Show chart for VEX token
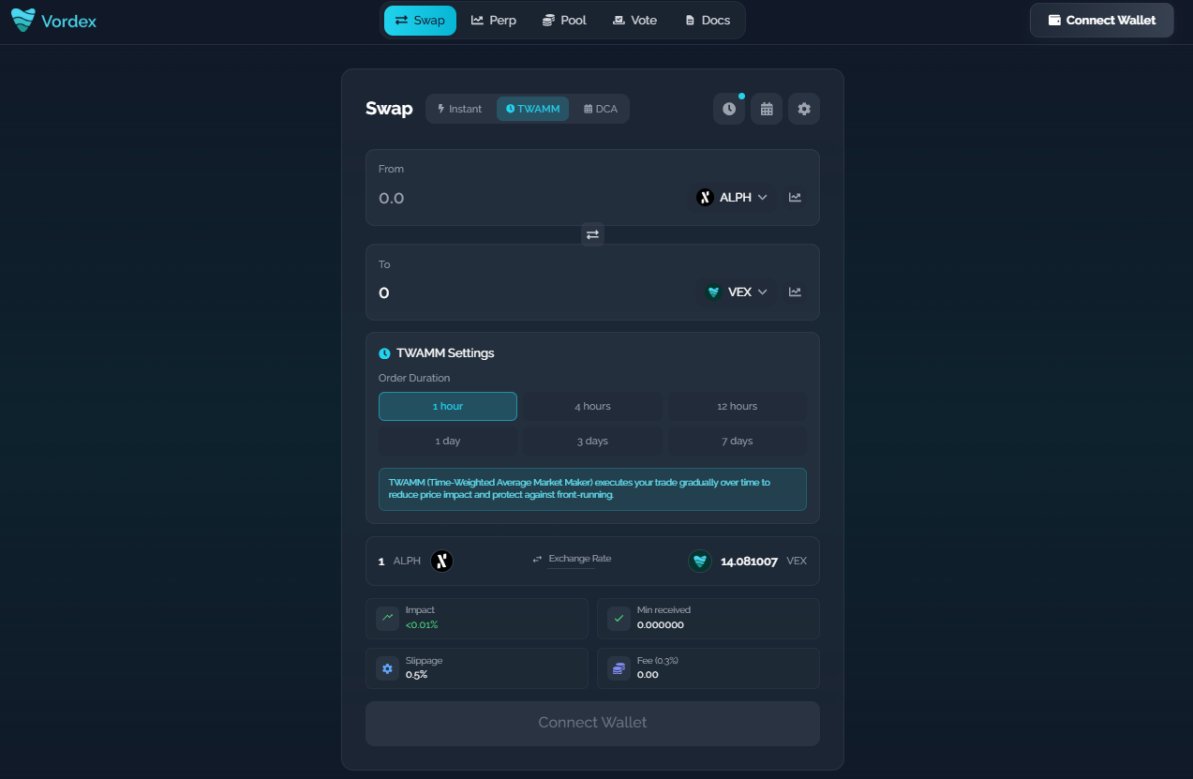Image resolution: width=1193 pixels, height=779 pixels. point(795,292)
